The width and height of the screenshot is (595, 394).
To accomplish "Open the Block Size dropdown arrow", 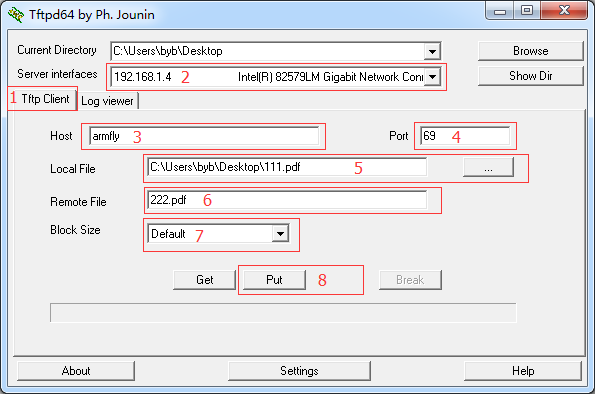I will (280, 233).
